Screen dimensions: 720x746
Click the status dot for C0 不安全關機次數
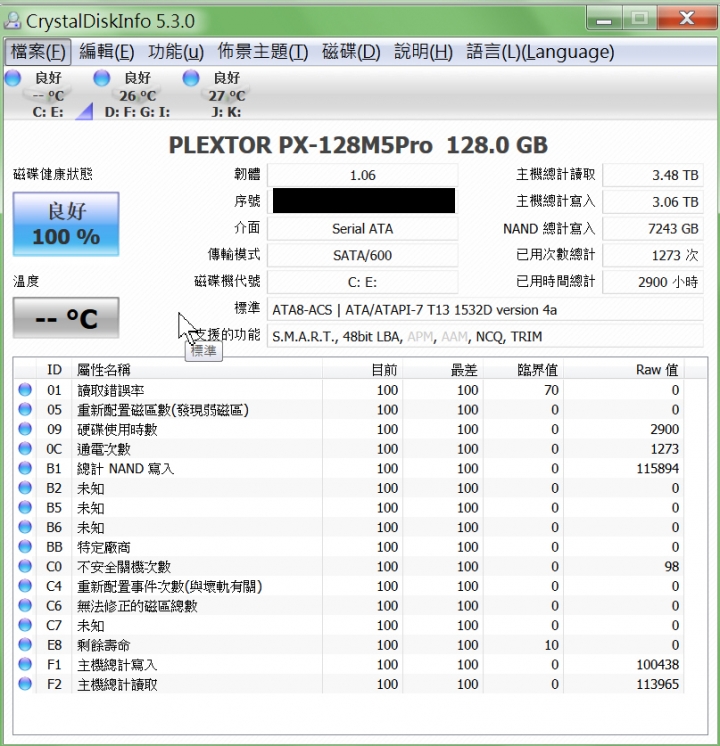pos(25,567)
